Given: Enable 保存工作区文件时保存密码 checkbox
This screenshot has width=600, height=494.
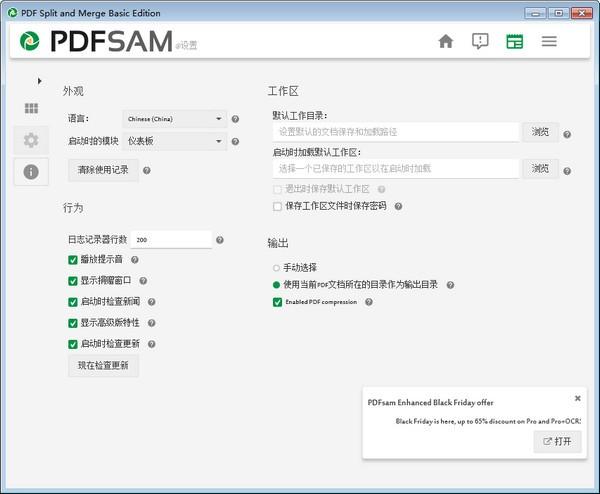Looking at the screenshot, I should point(277,207).
